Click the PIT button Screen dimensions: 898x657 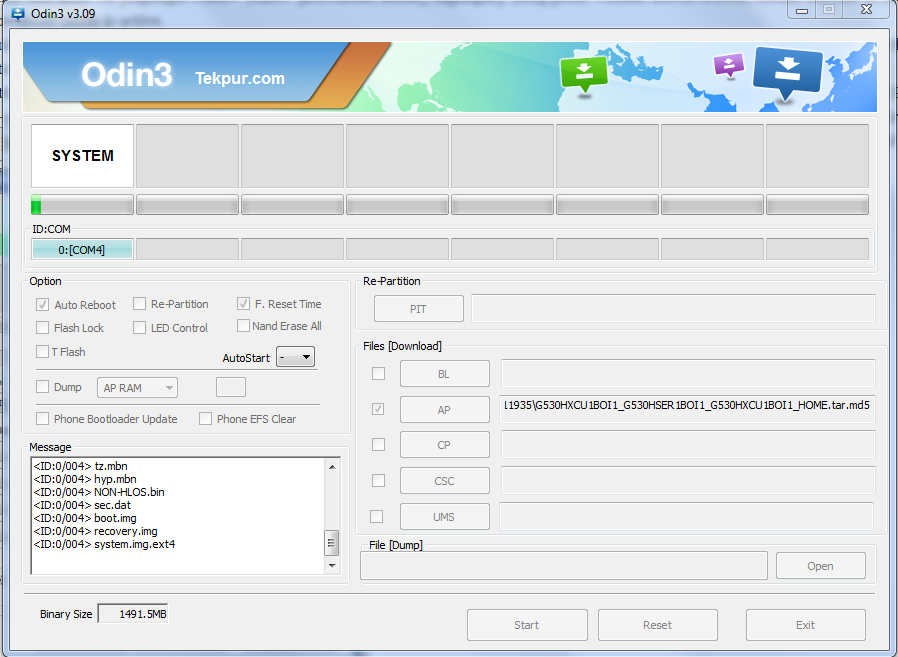click(419, 309)
